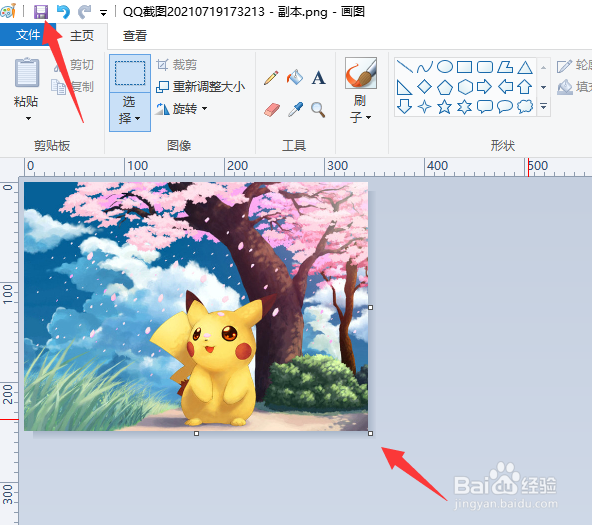Open the 旋转 dropdown

click(182, 109)
